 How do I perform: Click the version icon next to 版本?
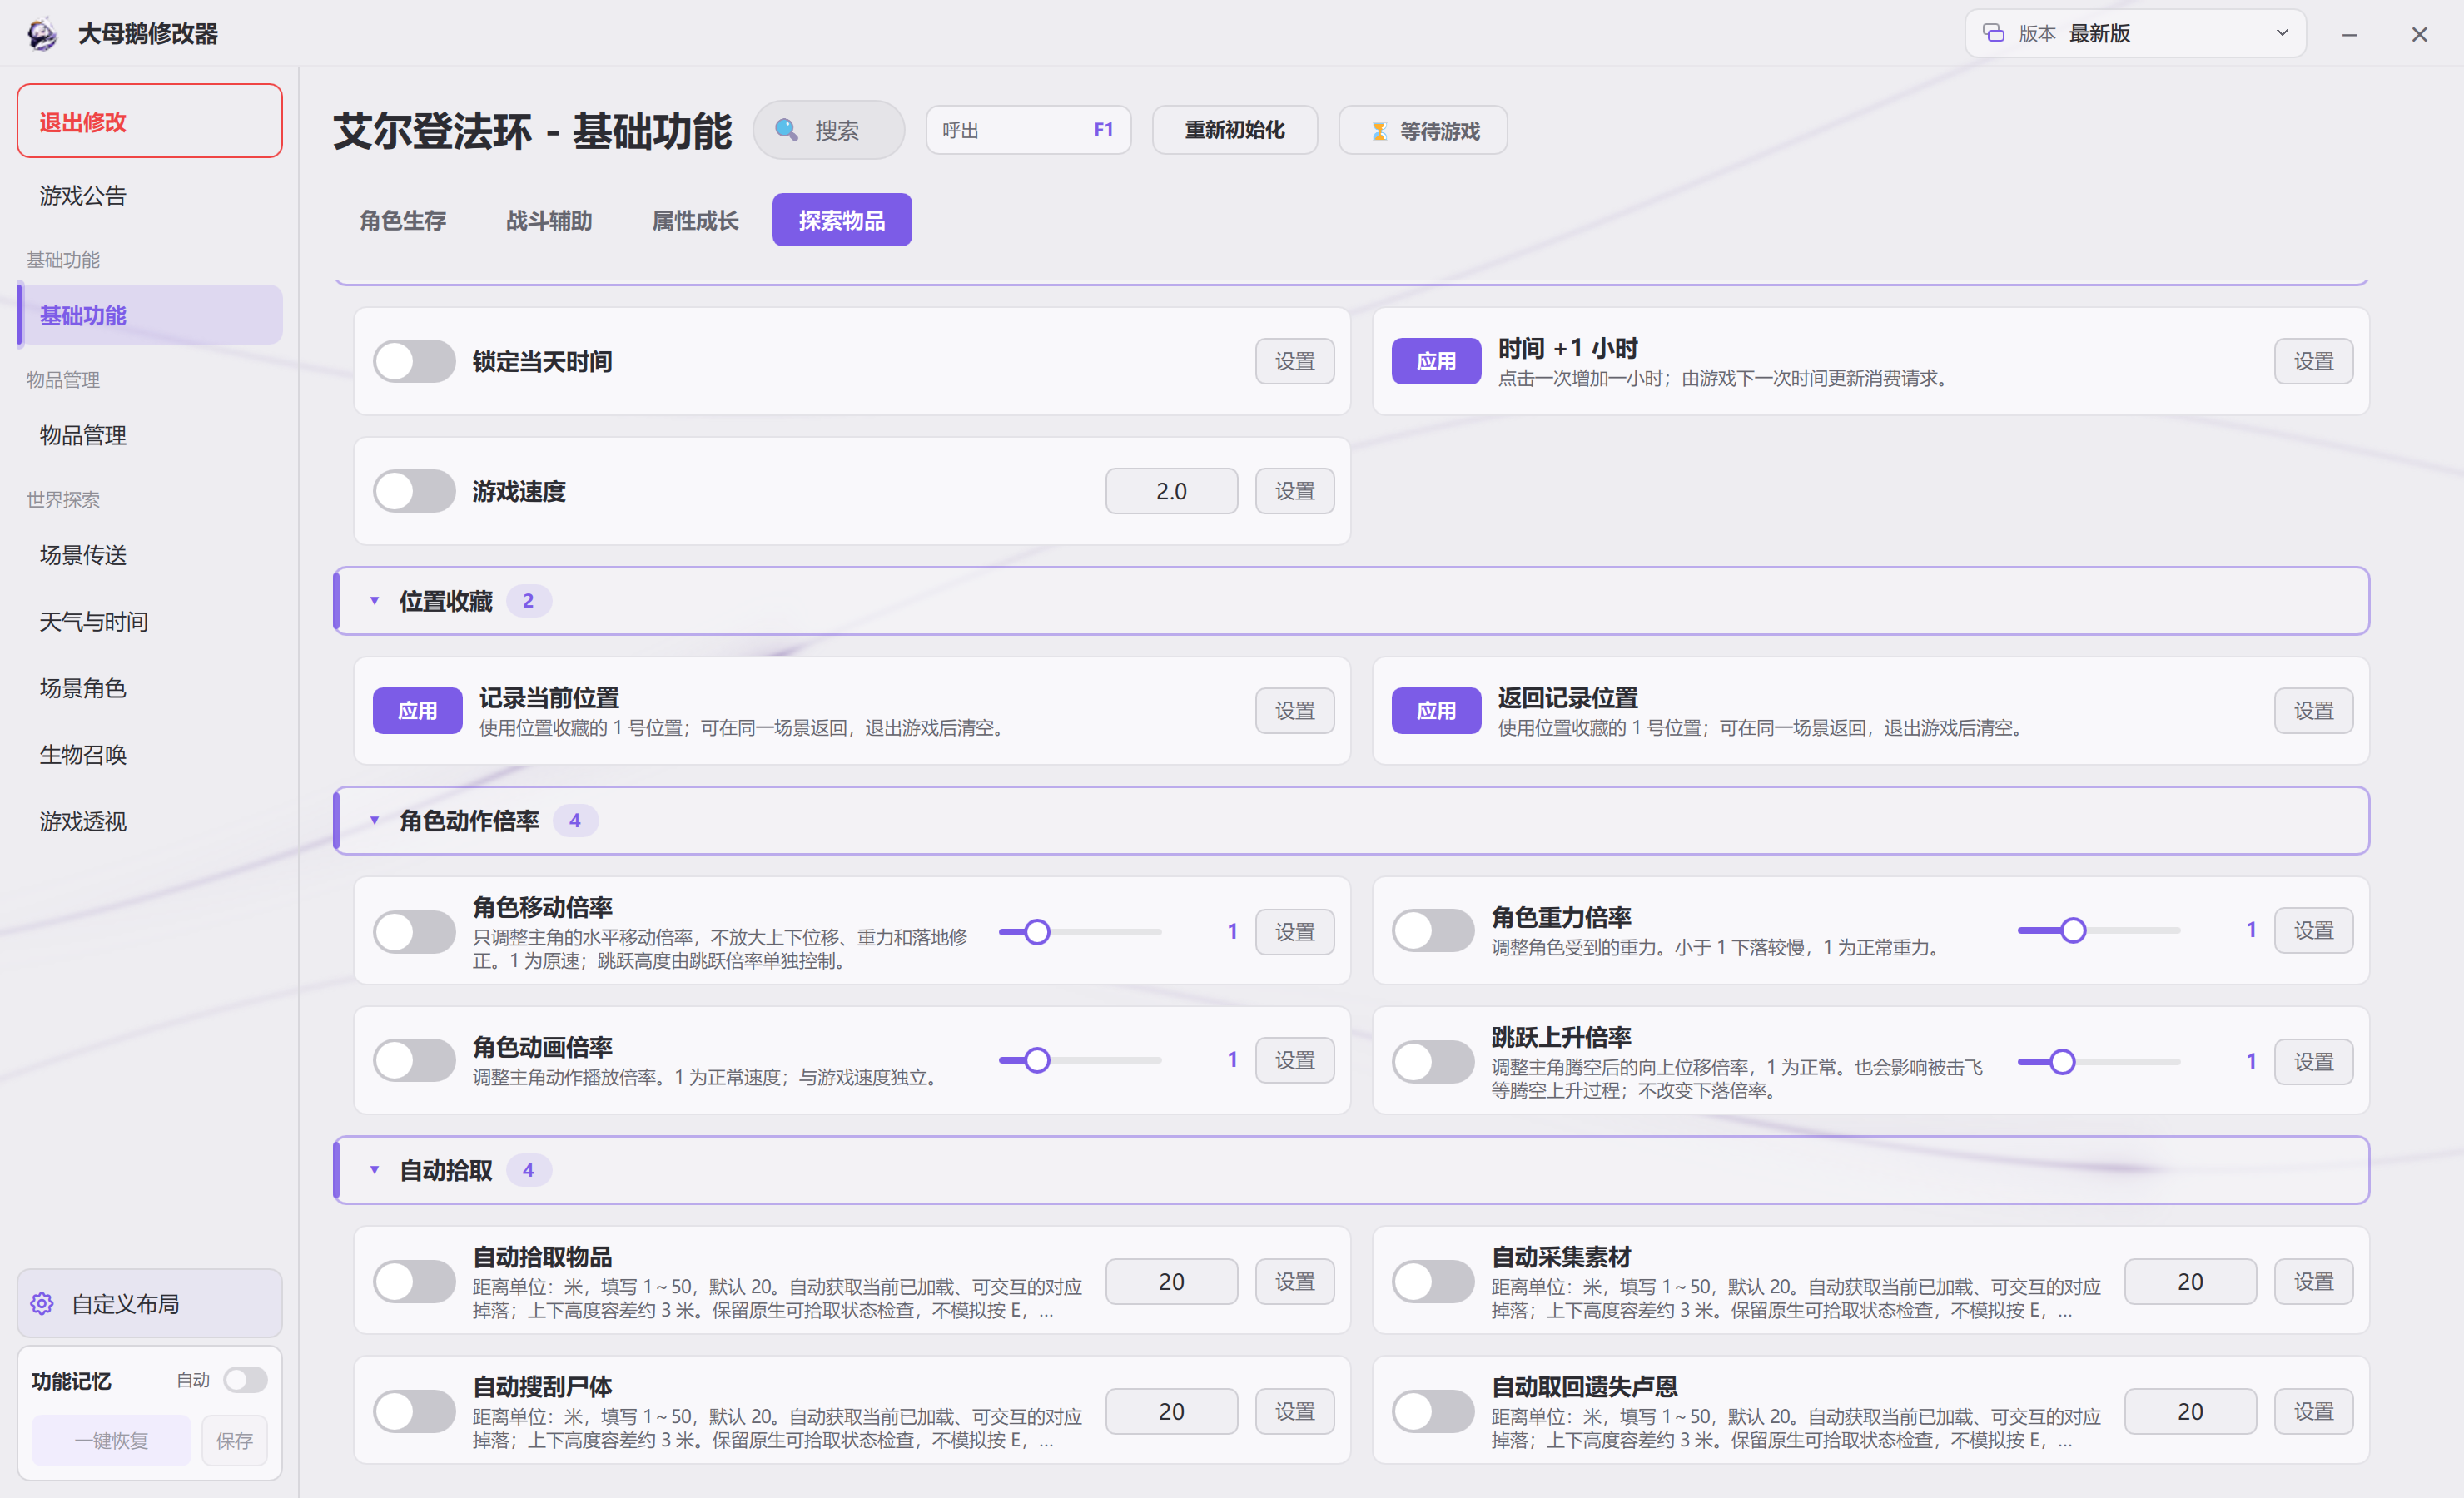coord(1993,33)
